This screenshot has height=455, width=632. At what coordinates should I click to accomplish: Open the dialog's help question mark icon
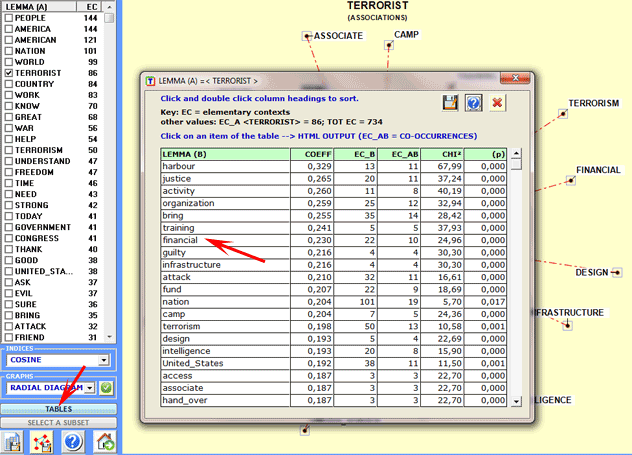[474, 103]
